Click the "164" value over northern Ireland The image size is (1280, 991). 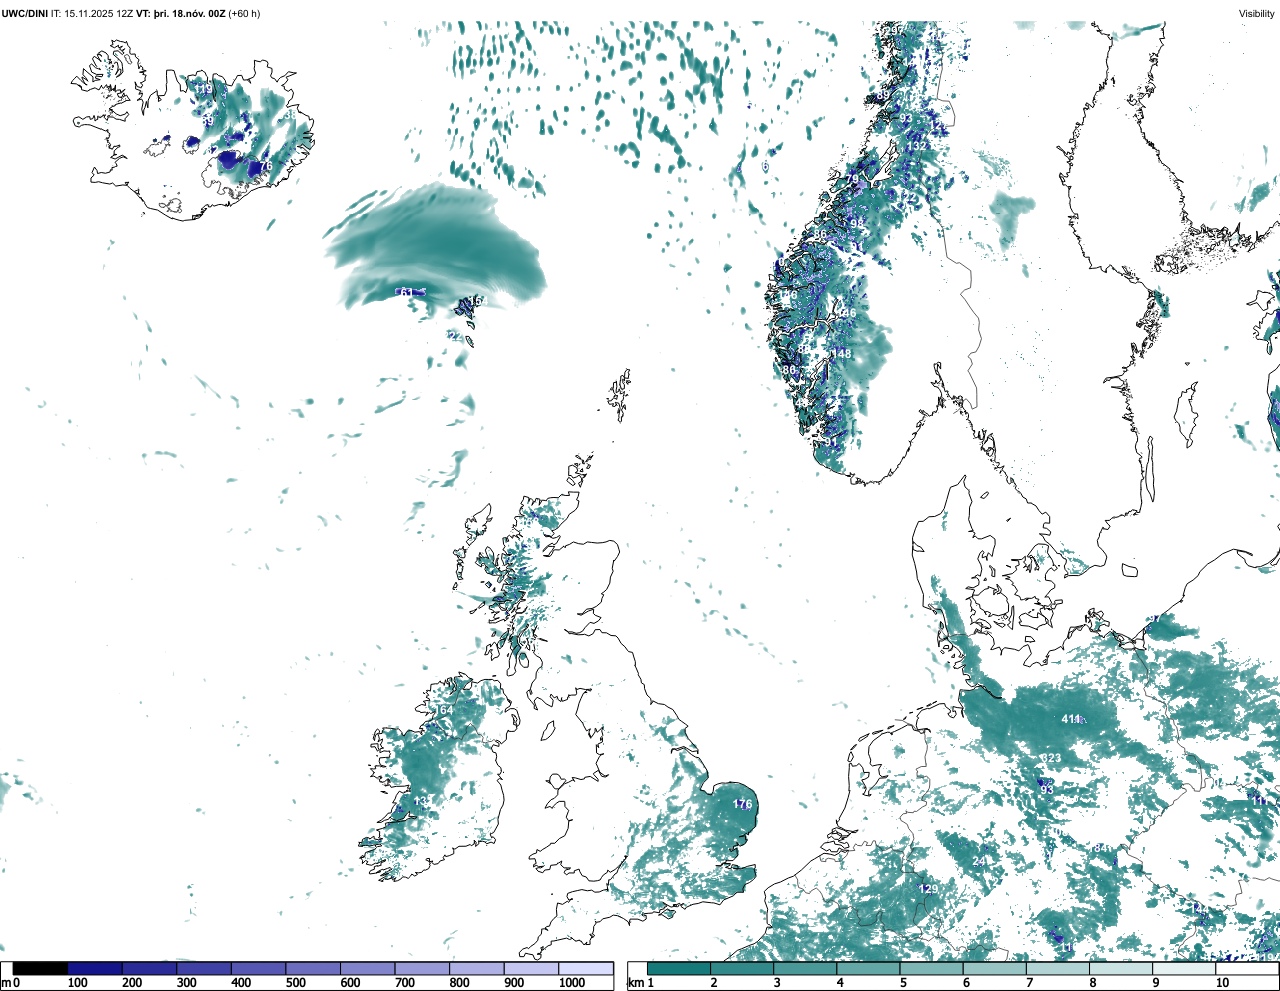(x=443, y=710)
